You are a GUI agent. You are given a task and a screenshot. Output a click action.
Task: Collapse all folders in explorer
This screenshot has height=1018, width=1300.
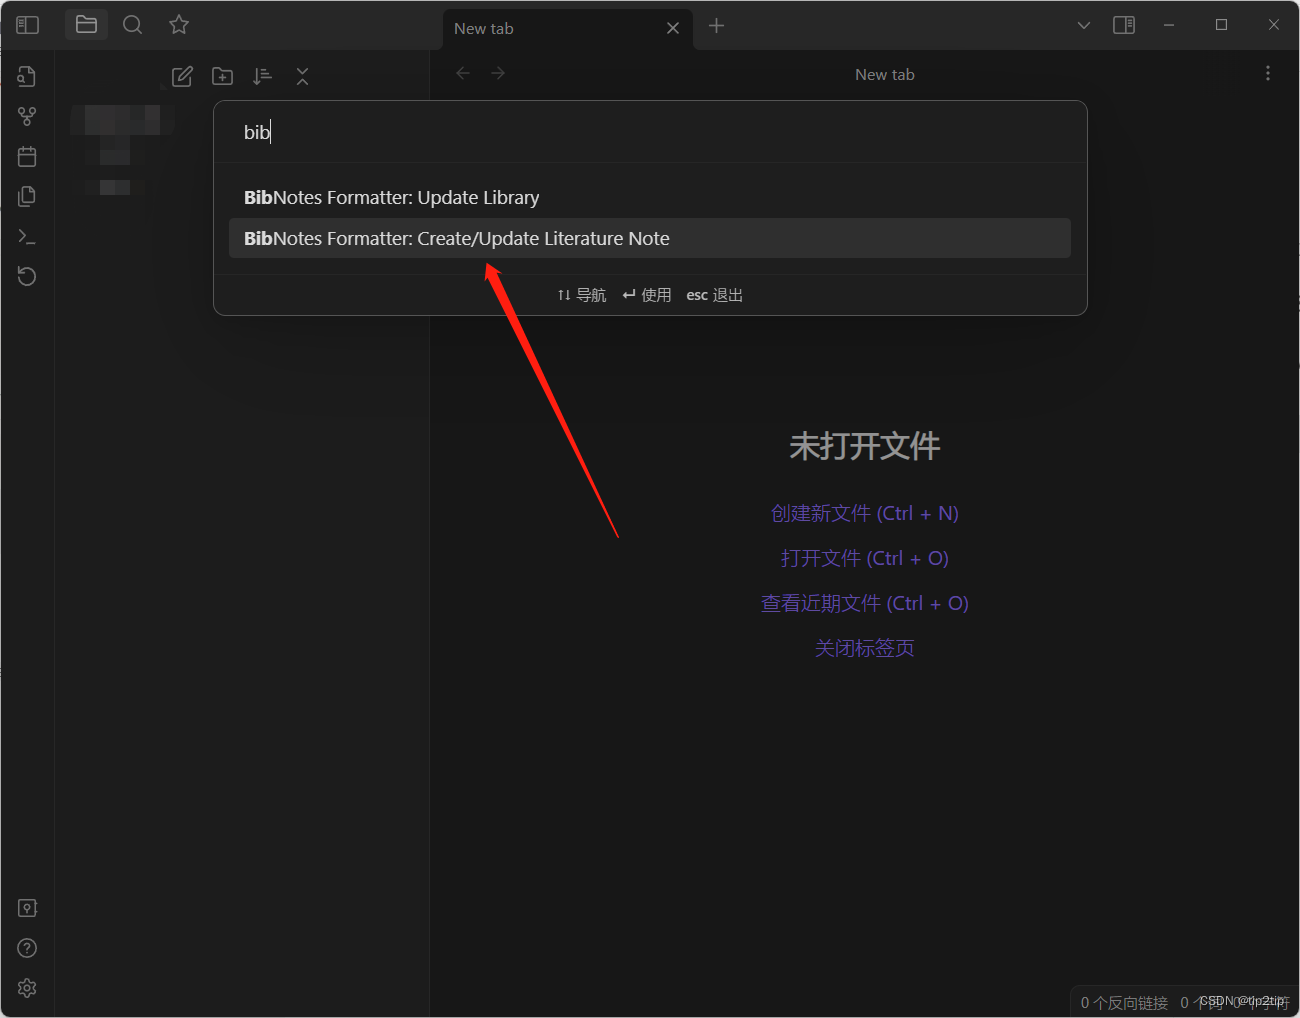pos(302,76)
